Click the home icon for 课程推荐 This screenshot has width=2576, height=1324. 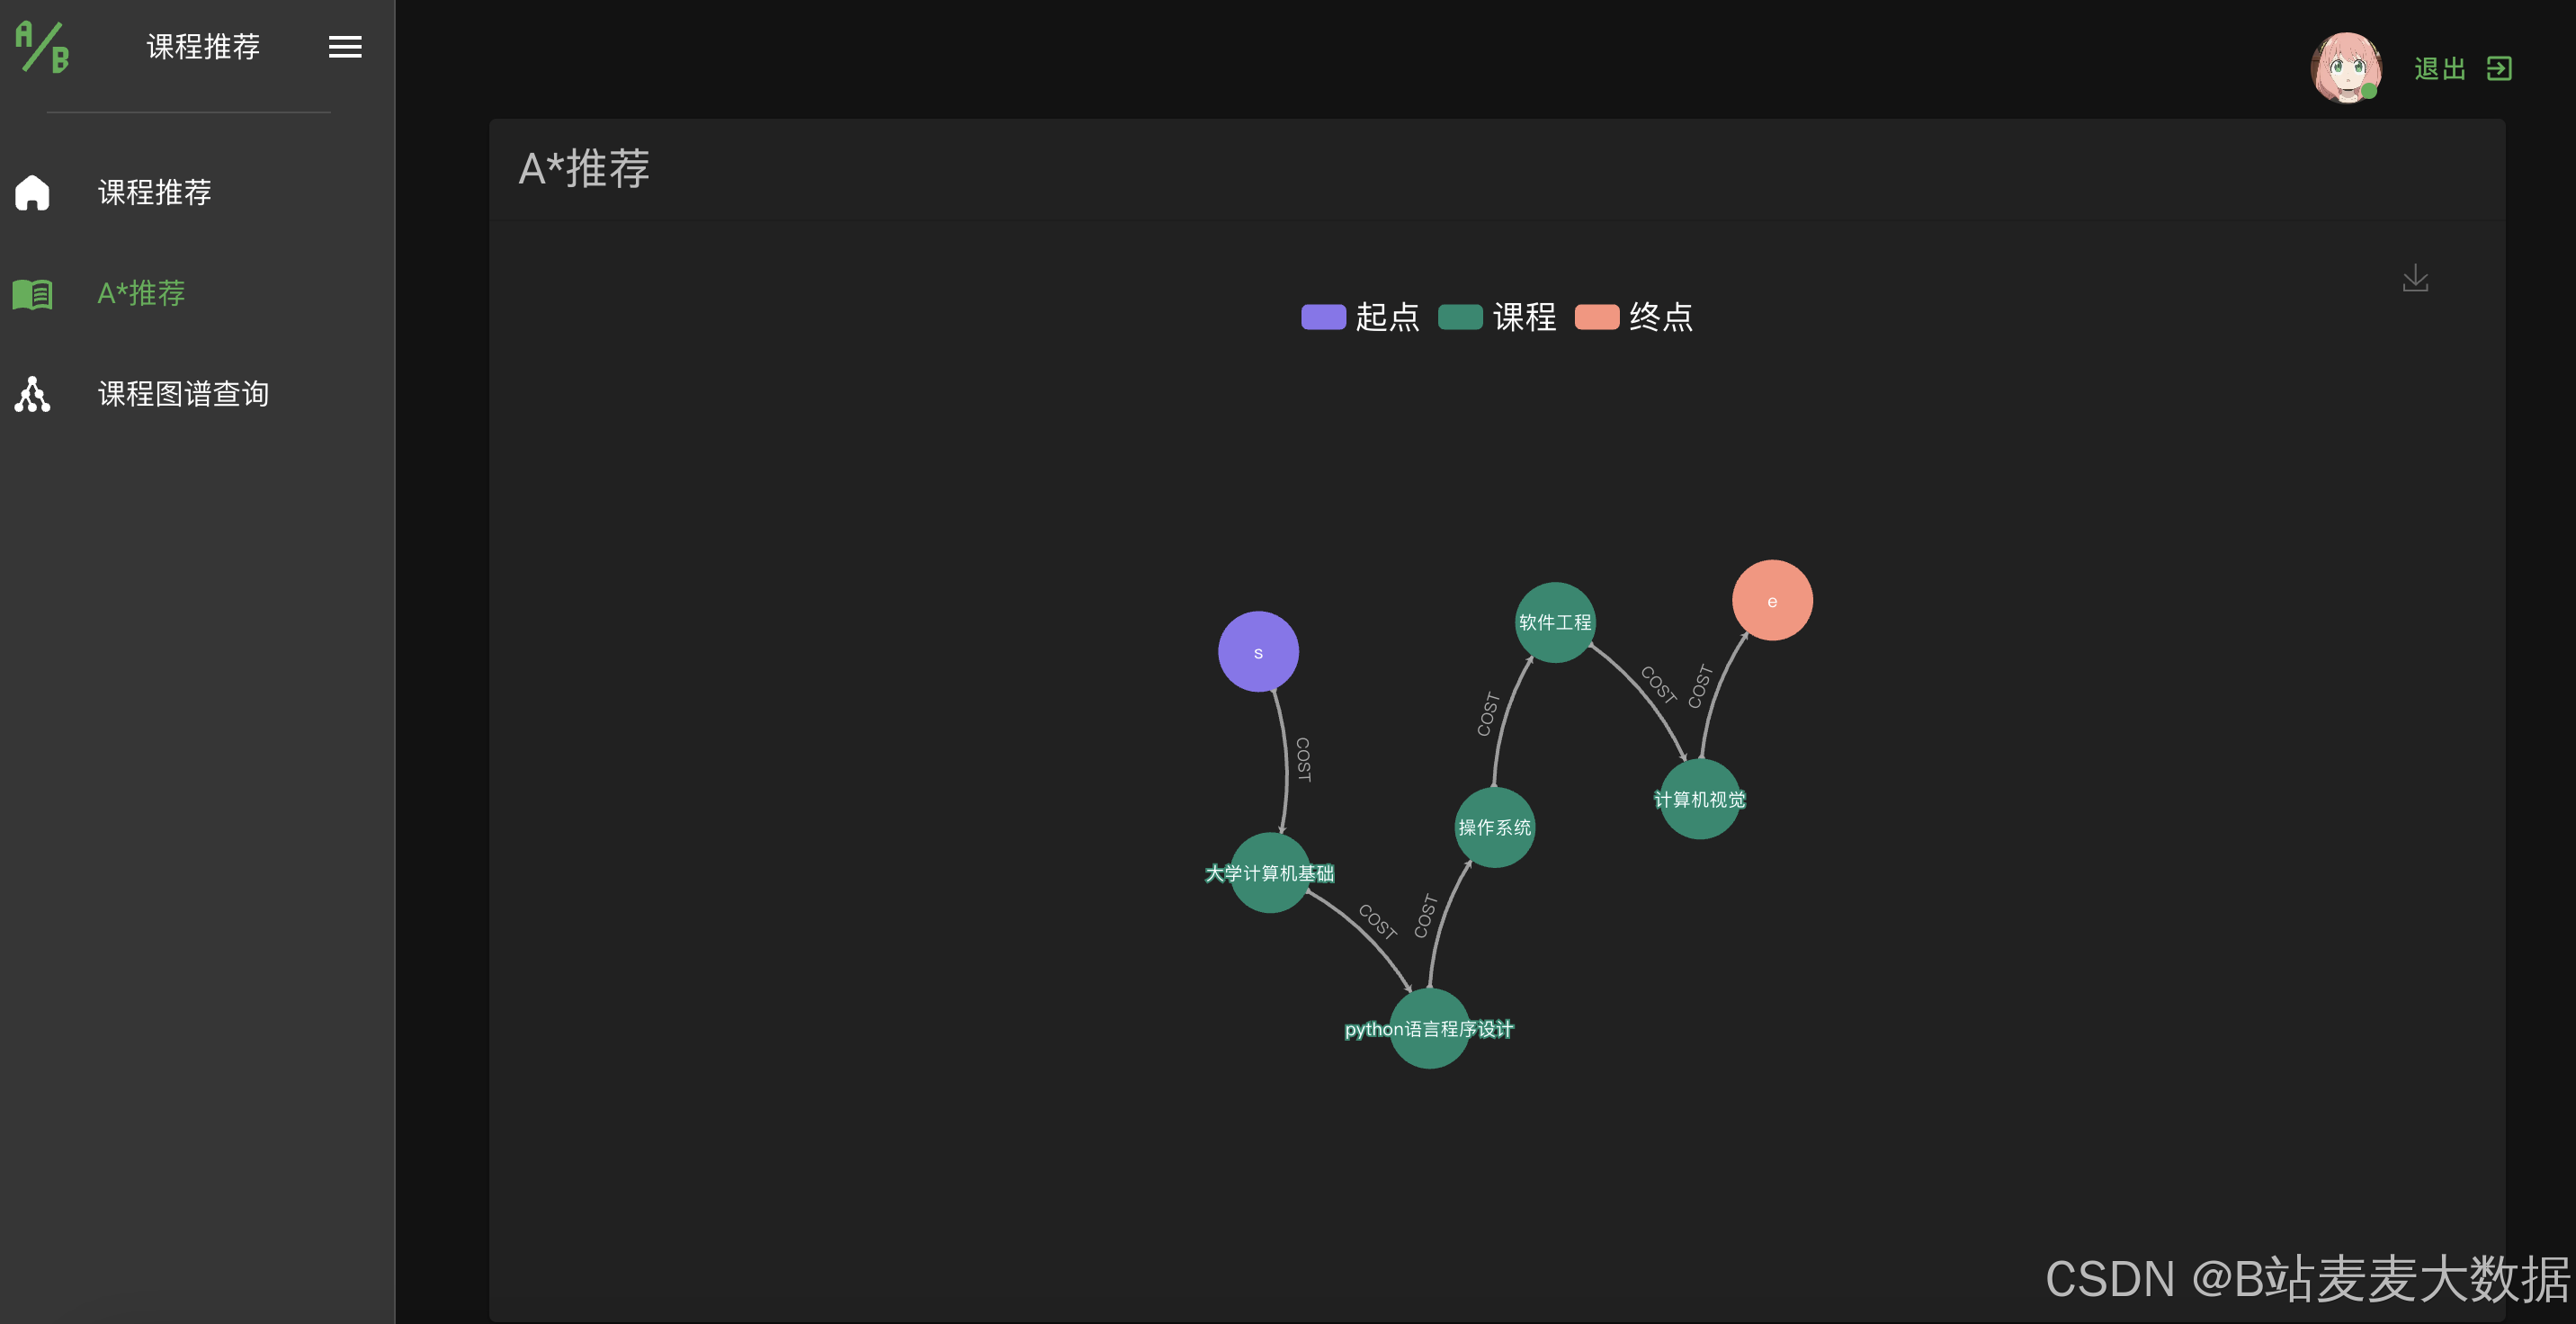[x=32, y=192]
